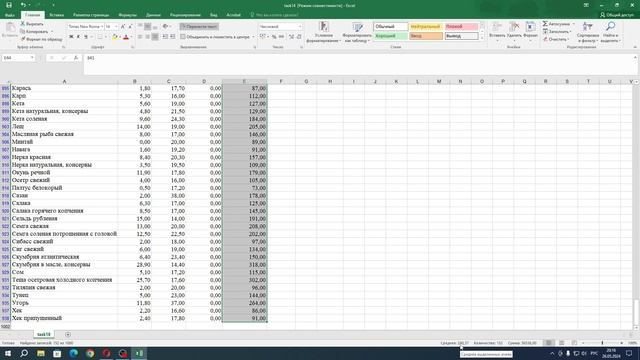Align text to bottom
Viewport: 640px width, 360px height.
click(155, 27)
